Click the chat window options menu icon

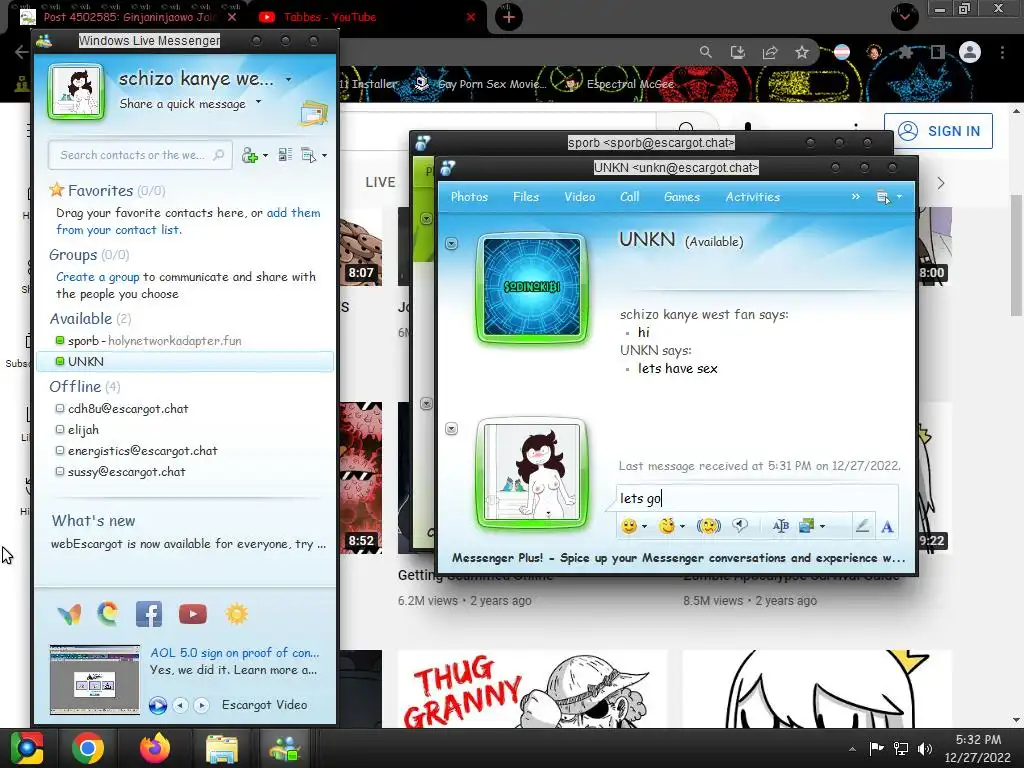883,197
